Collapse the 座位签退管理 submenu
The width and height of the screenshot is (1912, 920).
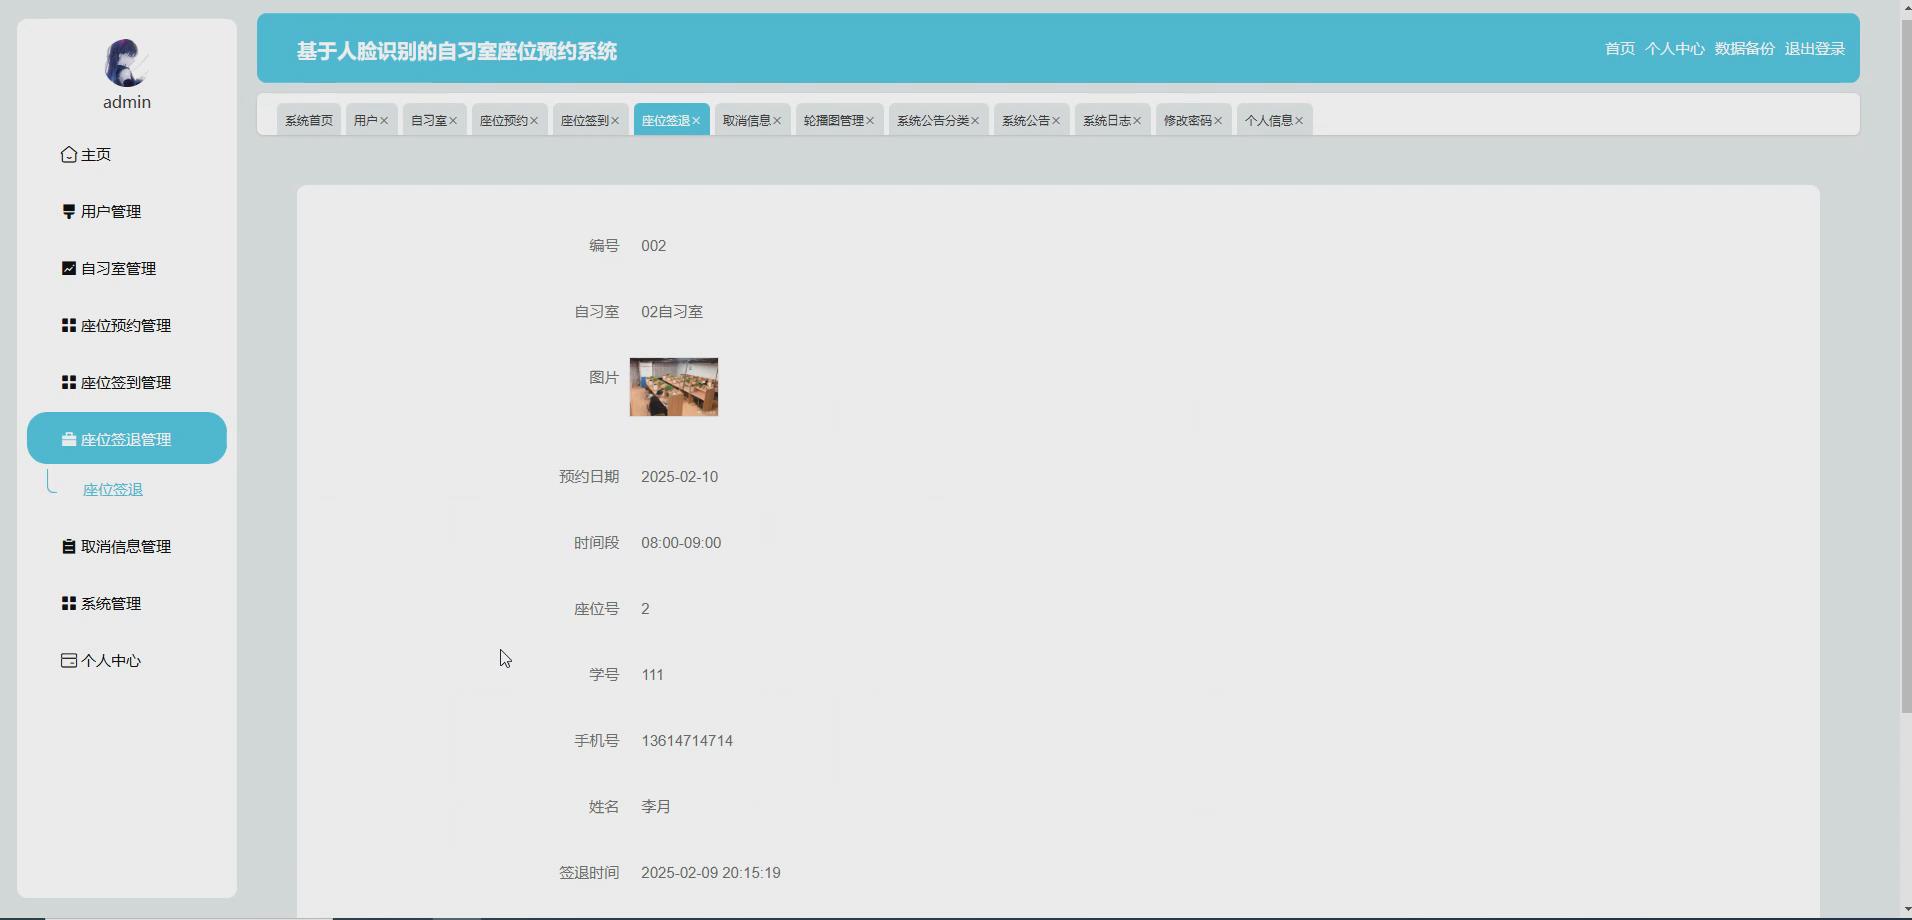tap(127, 437)
